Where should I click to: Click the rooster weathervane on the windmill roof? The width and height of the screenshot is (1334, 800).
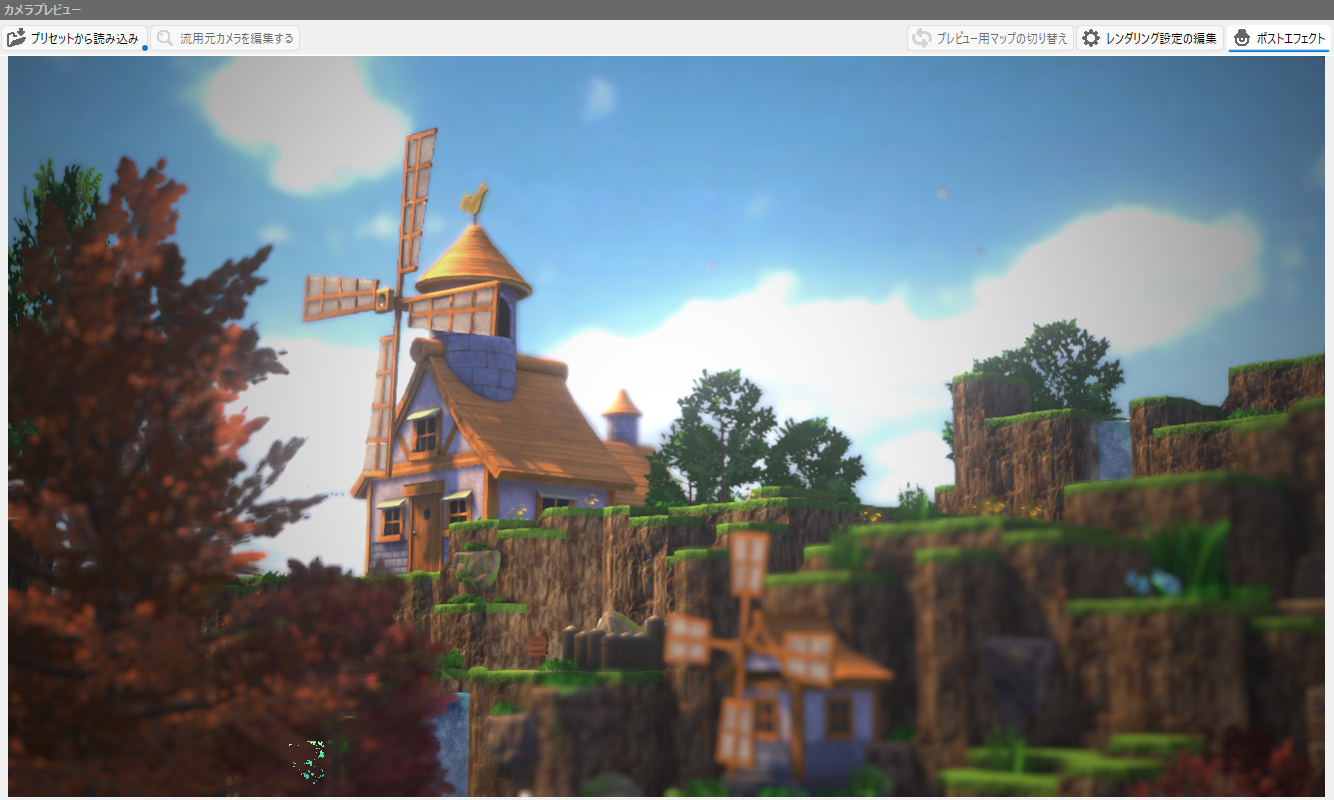click(474, 200)
